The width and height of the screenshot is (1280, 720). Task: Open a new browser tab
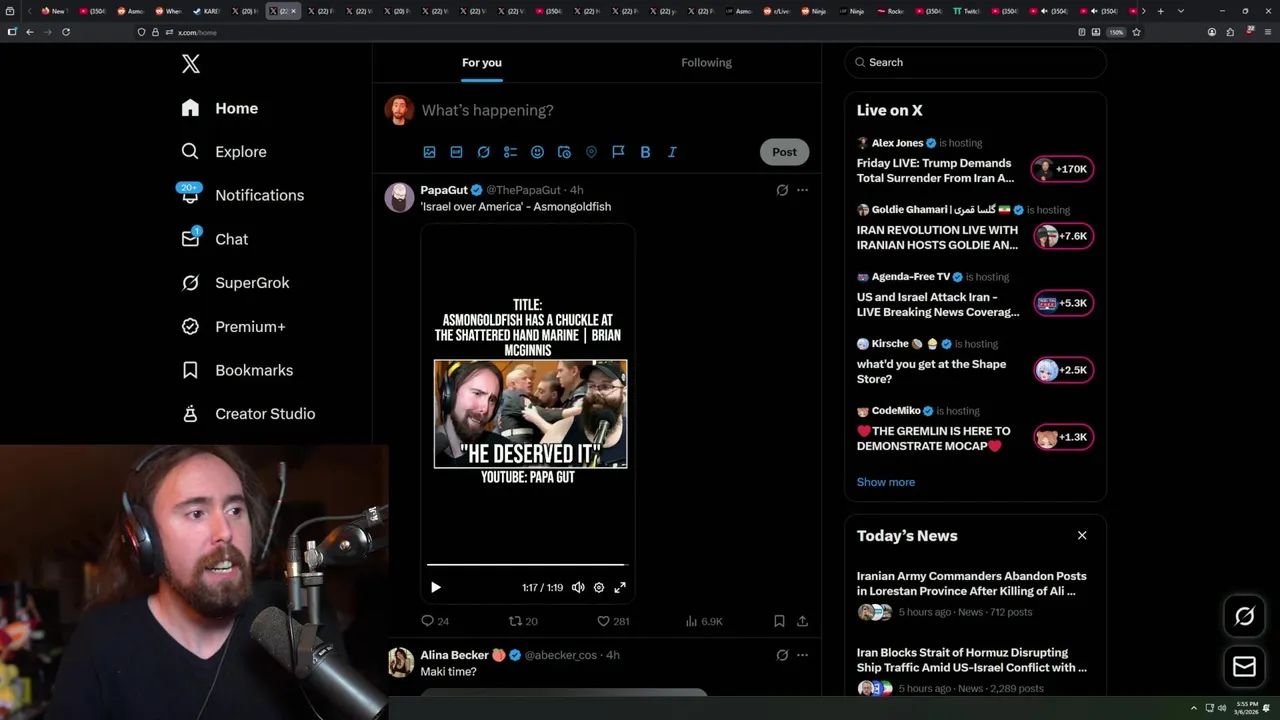(1160, 11)
